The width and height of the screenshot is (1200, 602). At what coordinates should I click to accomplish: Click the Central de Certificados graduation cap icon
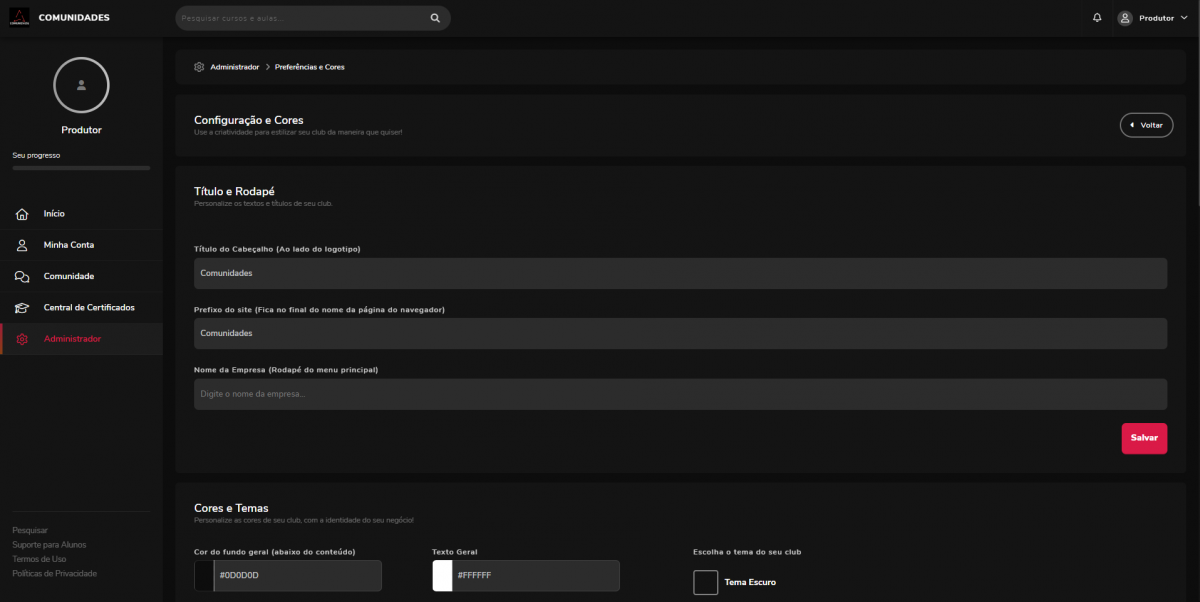tap(22, 308)
